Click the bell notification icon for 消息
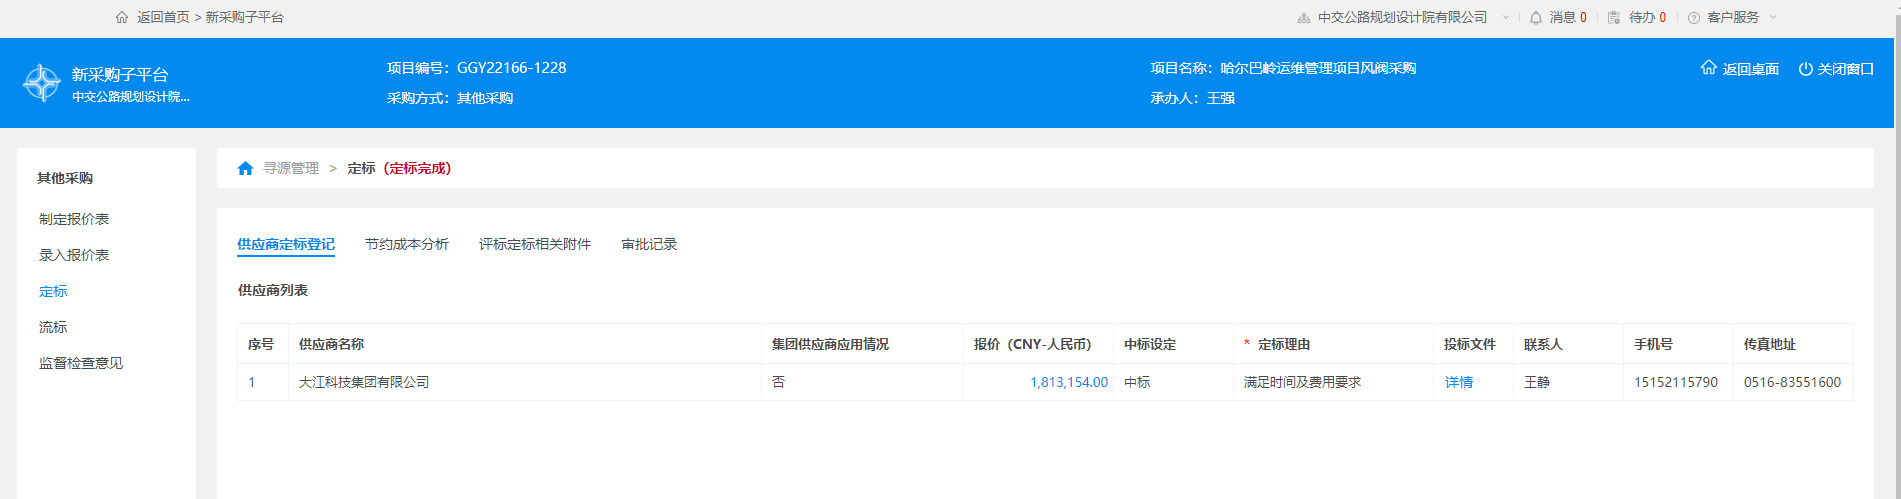1901x499 pixels. (1536, 18)
